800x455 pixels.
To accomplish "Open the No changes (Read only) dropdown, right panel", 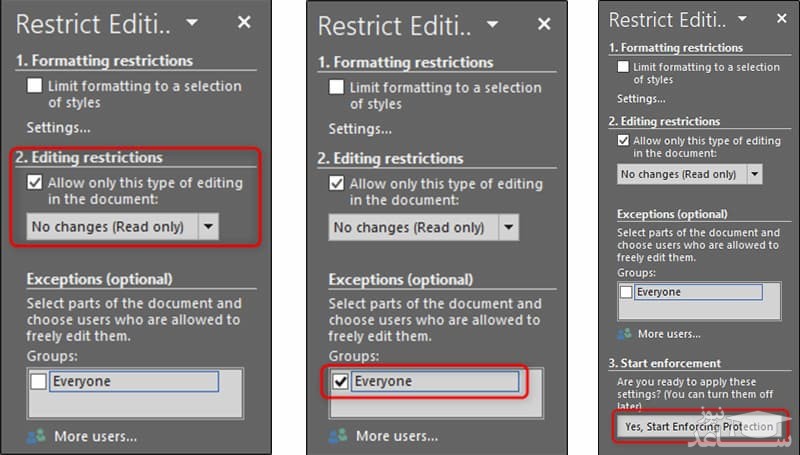I will point(754,174).
